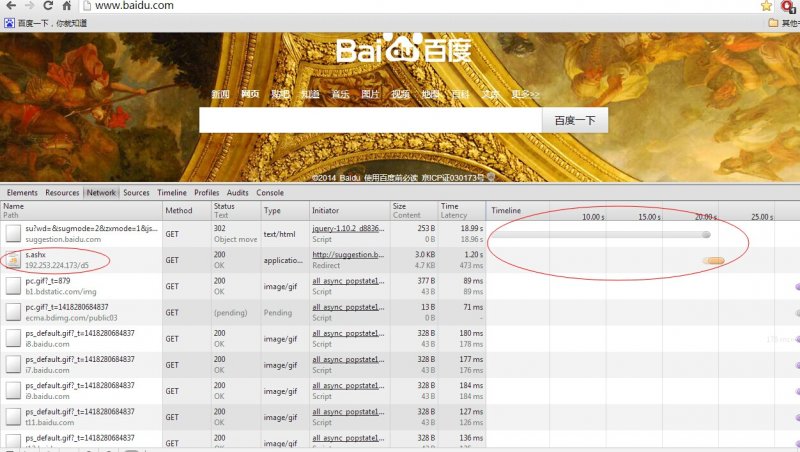800x452 pixels.
Task: Open the 贴吧 link
Action: [x=280, y=94]
